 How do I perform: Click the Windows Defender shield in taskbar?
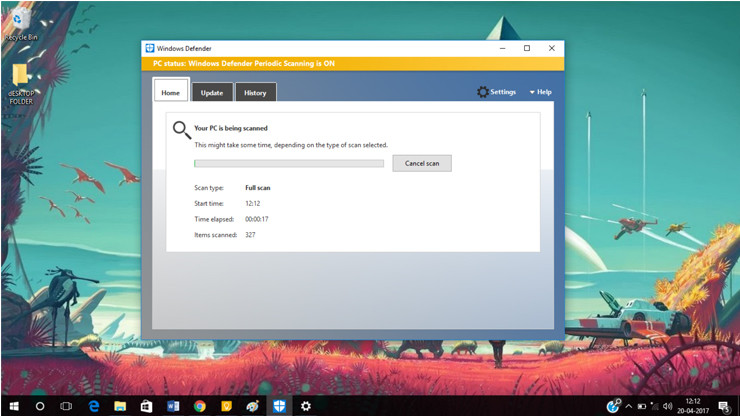tap(280, 406)
